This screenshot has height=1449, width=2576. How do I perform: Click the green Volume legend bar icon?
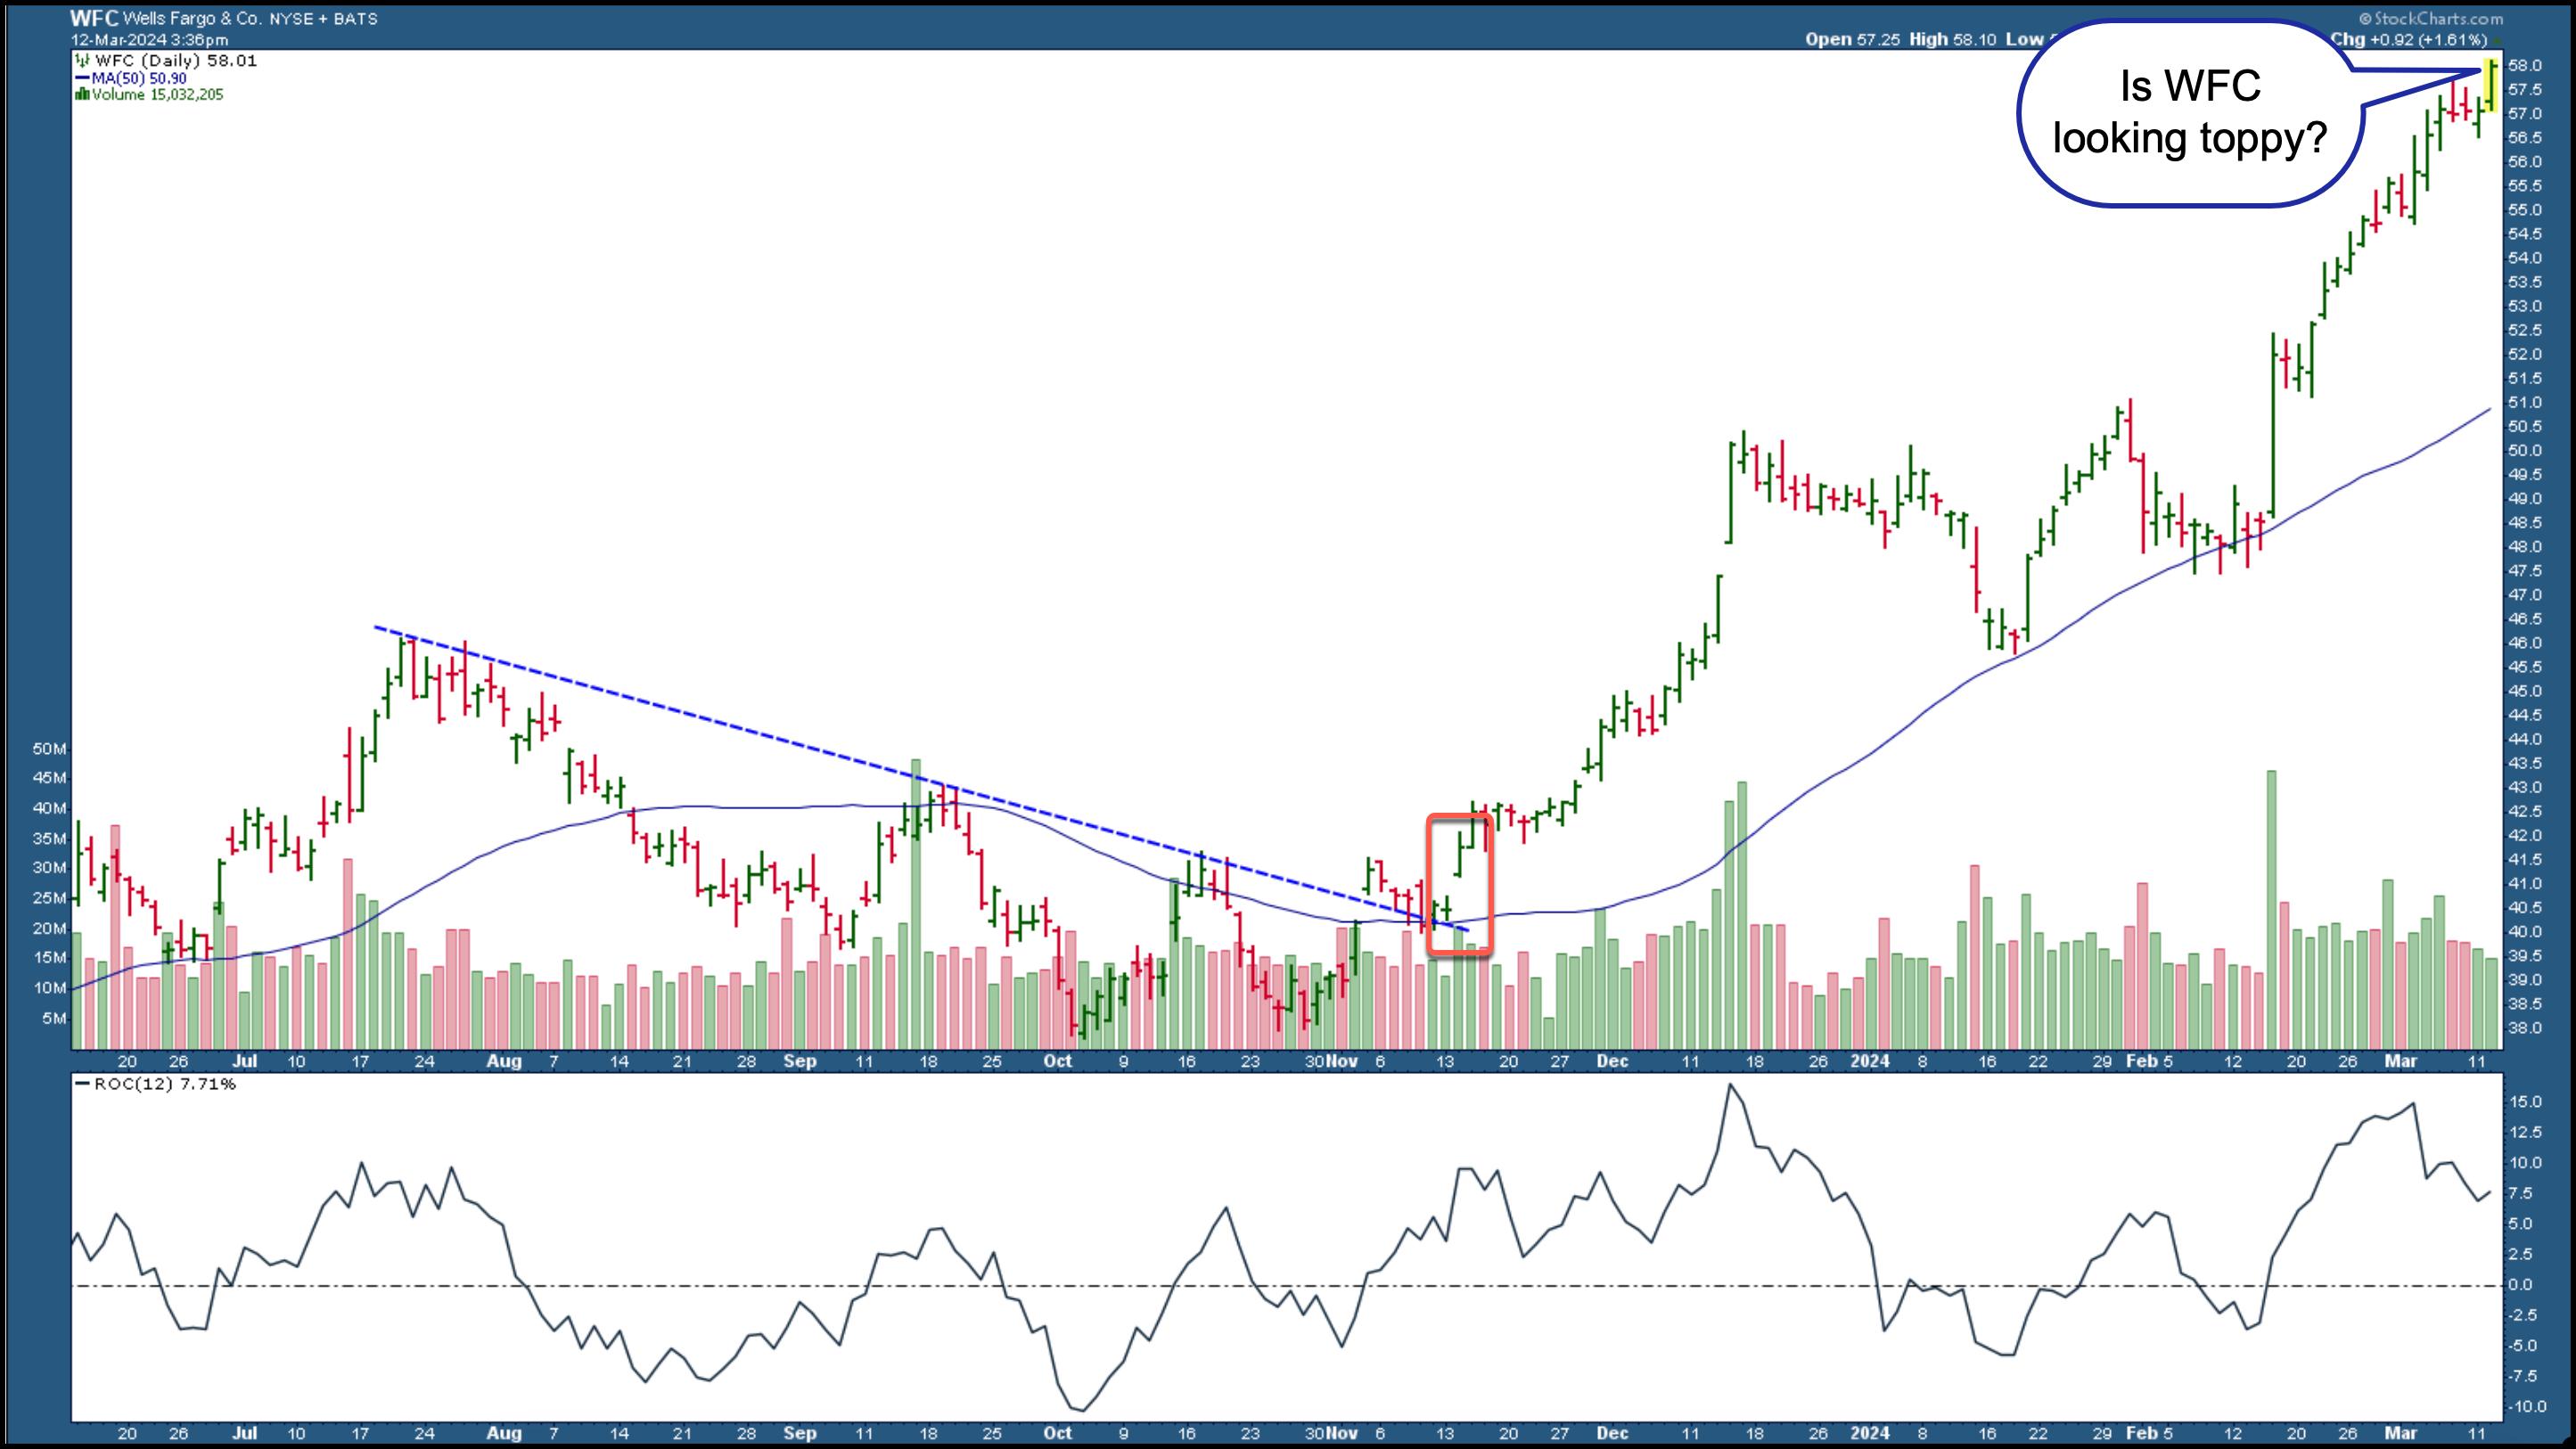click(82, 95)
